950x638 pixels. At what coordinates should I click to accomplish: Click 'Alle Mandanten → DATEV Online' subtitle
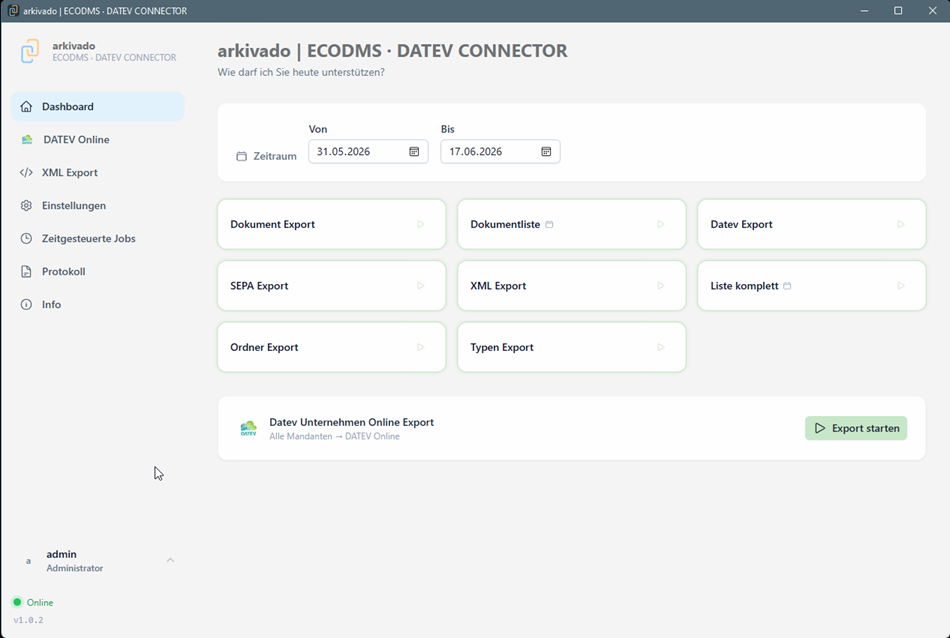[334, 436]
